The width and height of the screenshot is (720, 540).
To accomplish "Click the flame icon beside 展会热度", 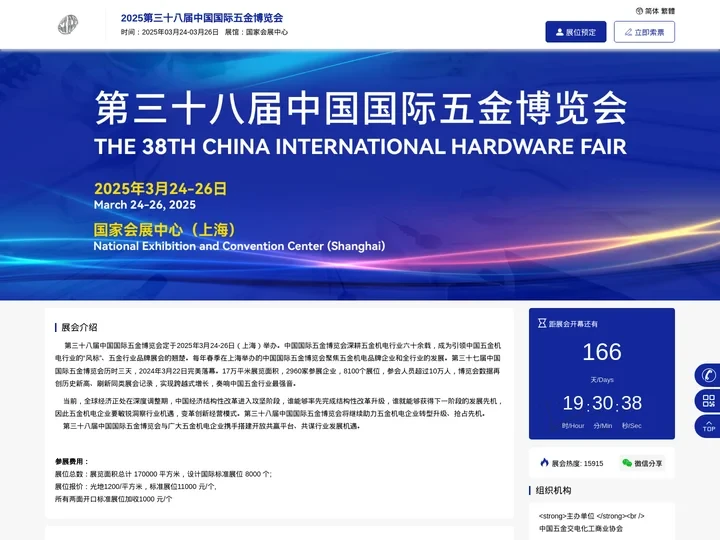I will [545, 462].
